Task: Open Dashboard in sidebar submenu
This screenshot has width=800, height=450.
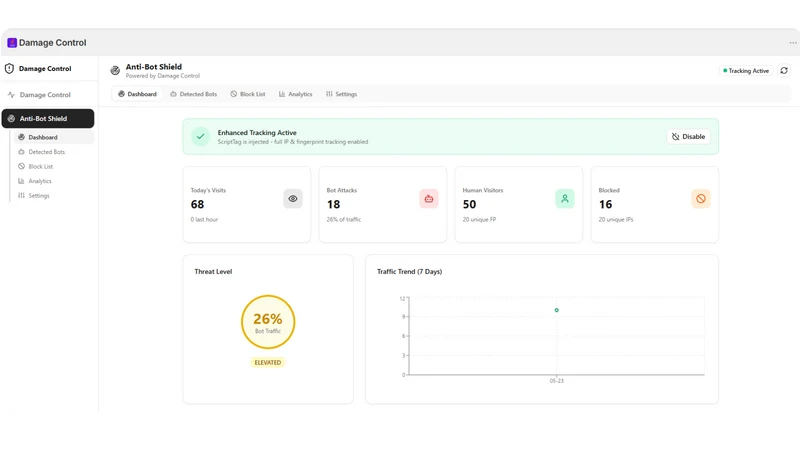Action: click(x=54, y=137)
